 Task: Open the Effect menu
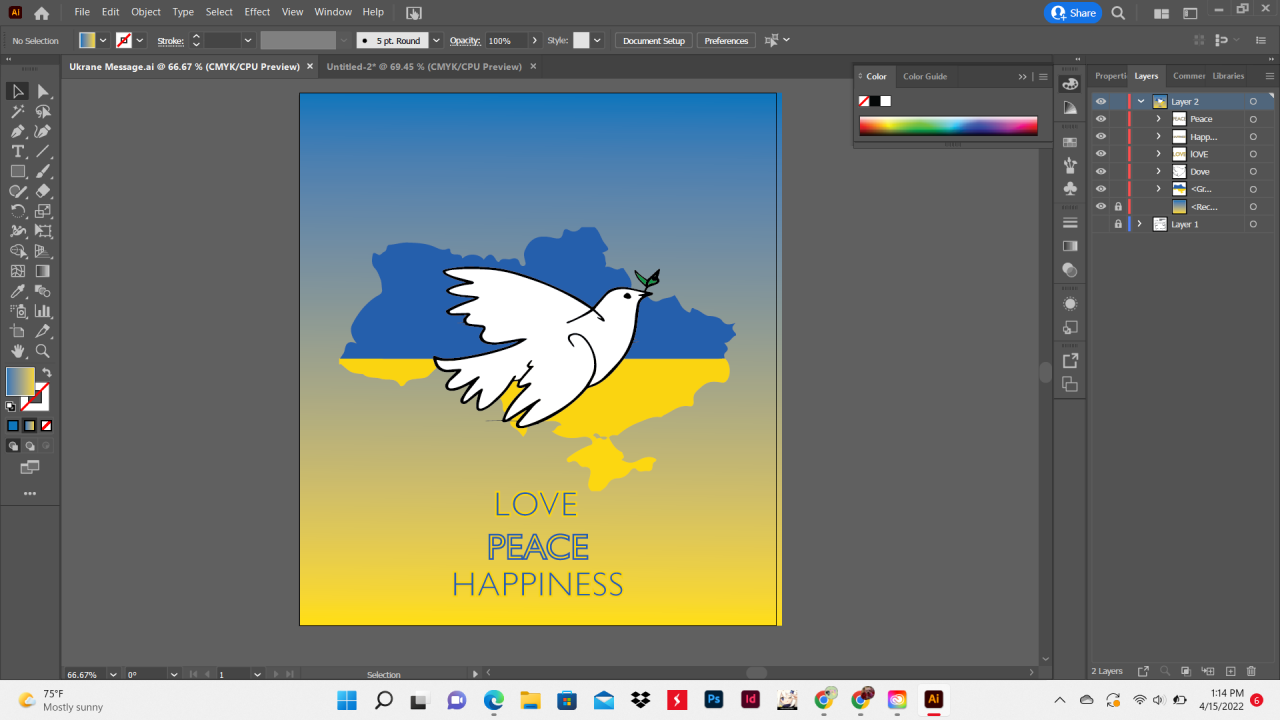(257, 12)
